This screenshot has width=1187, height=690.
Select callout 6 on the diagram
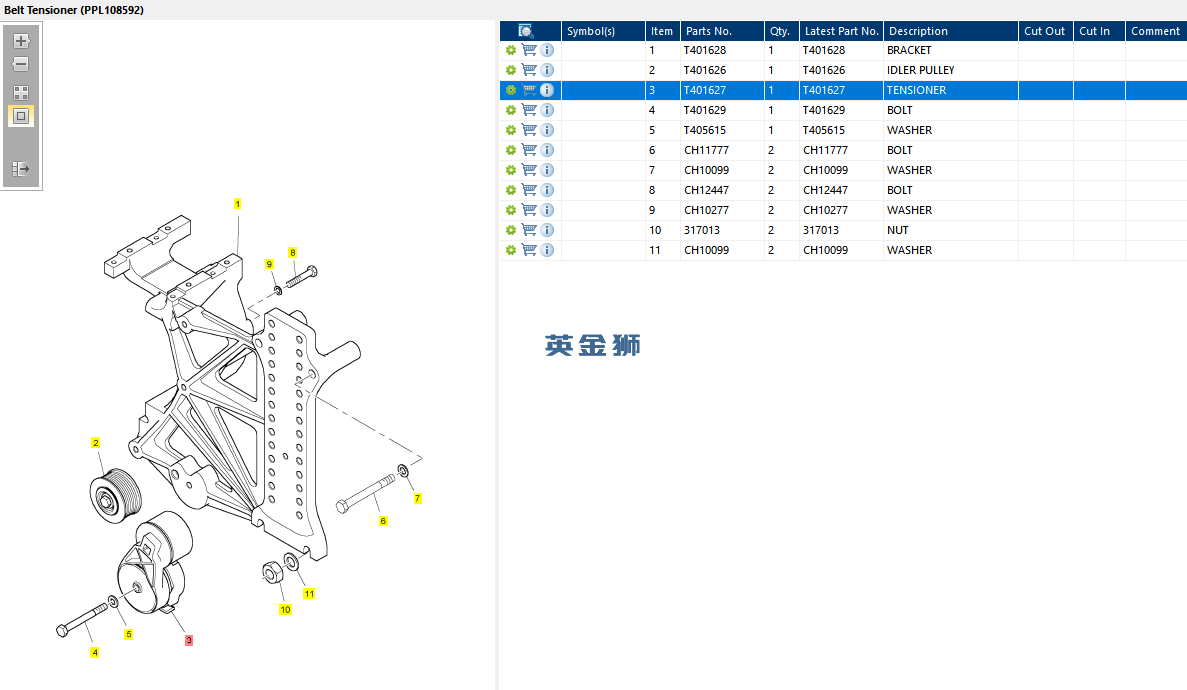[x=383, y=521]
